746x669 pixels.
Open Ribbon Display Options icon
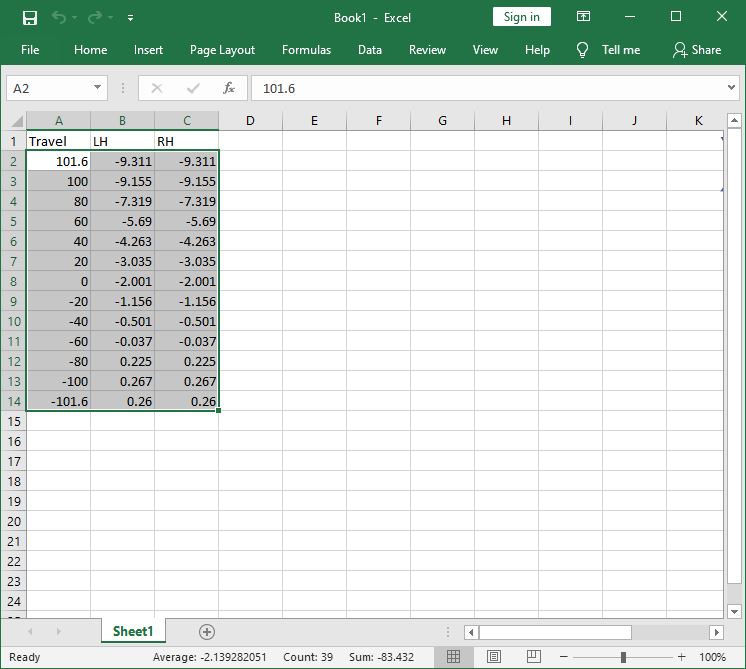pyautogui.click(x=583, y=17)
